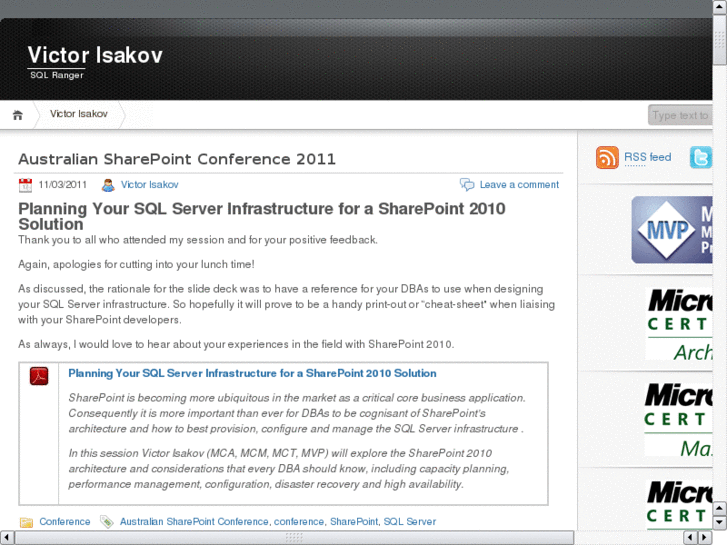Click the folder icon beside Conference

pos(26,522)
